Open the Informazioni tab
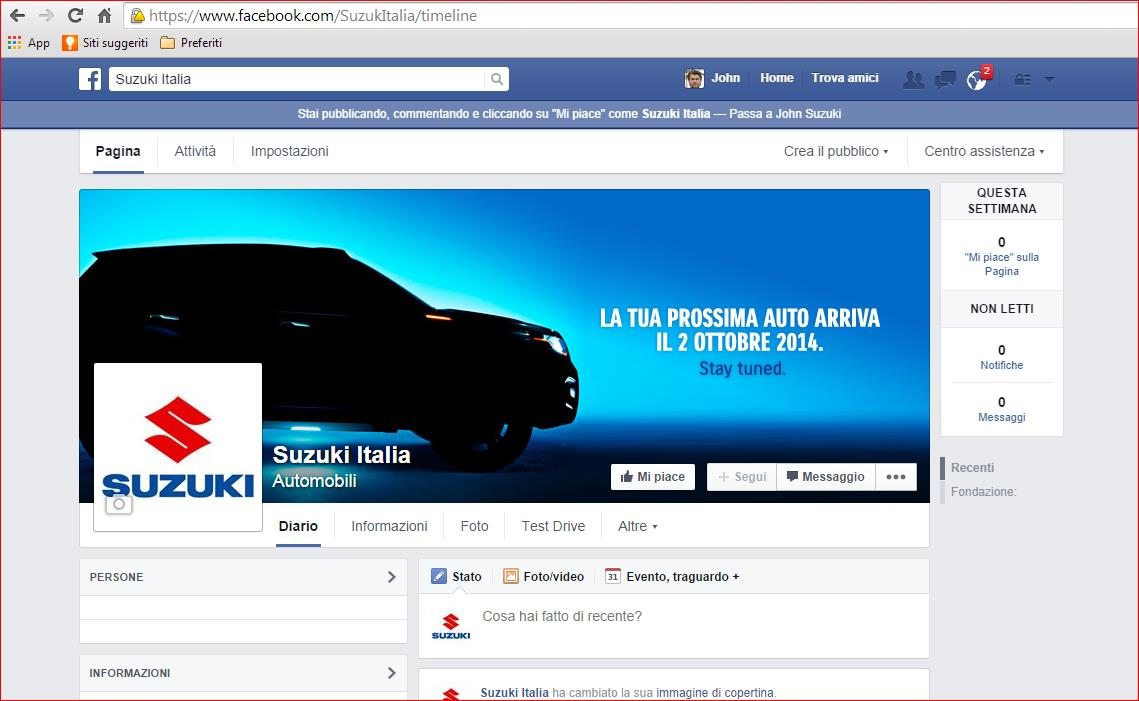This screenshot has height=701, width=1139. click(x=389, y=526)
